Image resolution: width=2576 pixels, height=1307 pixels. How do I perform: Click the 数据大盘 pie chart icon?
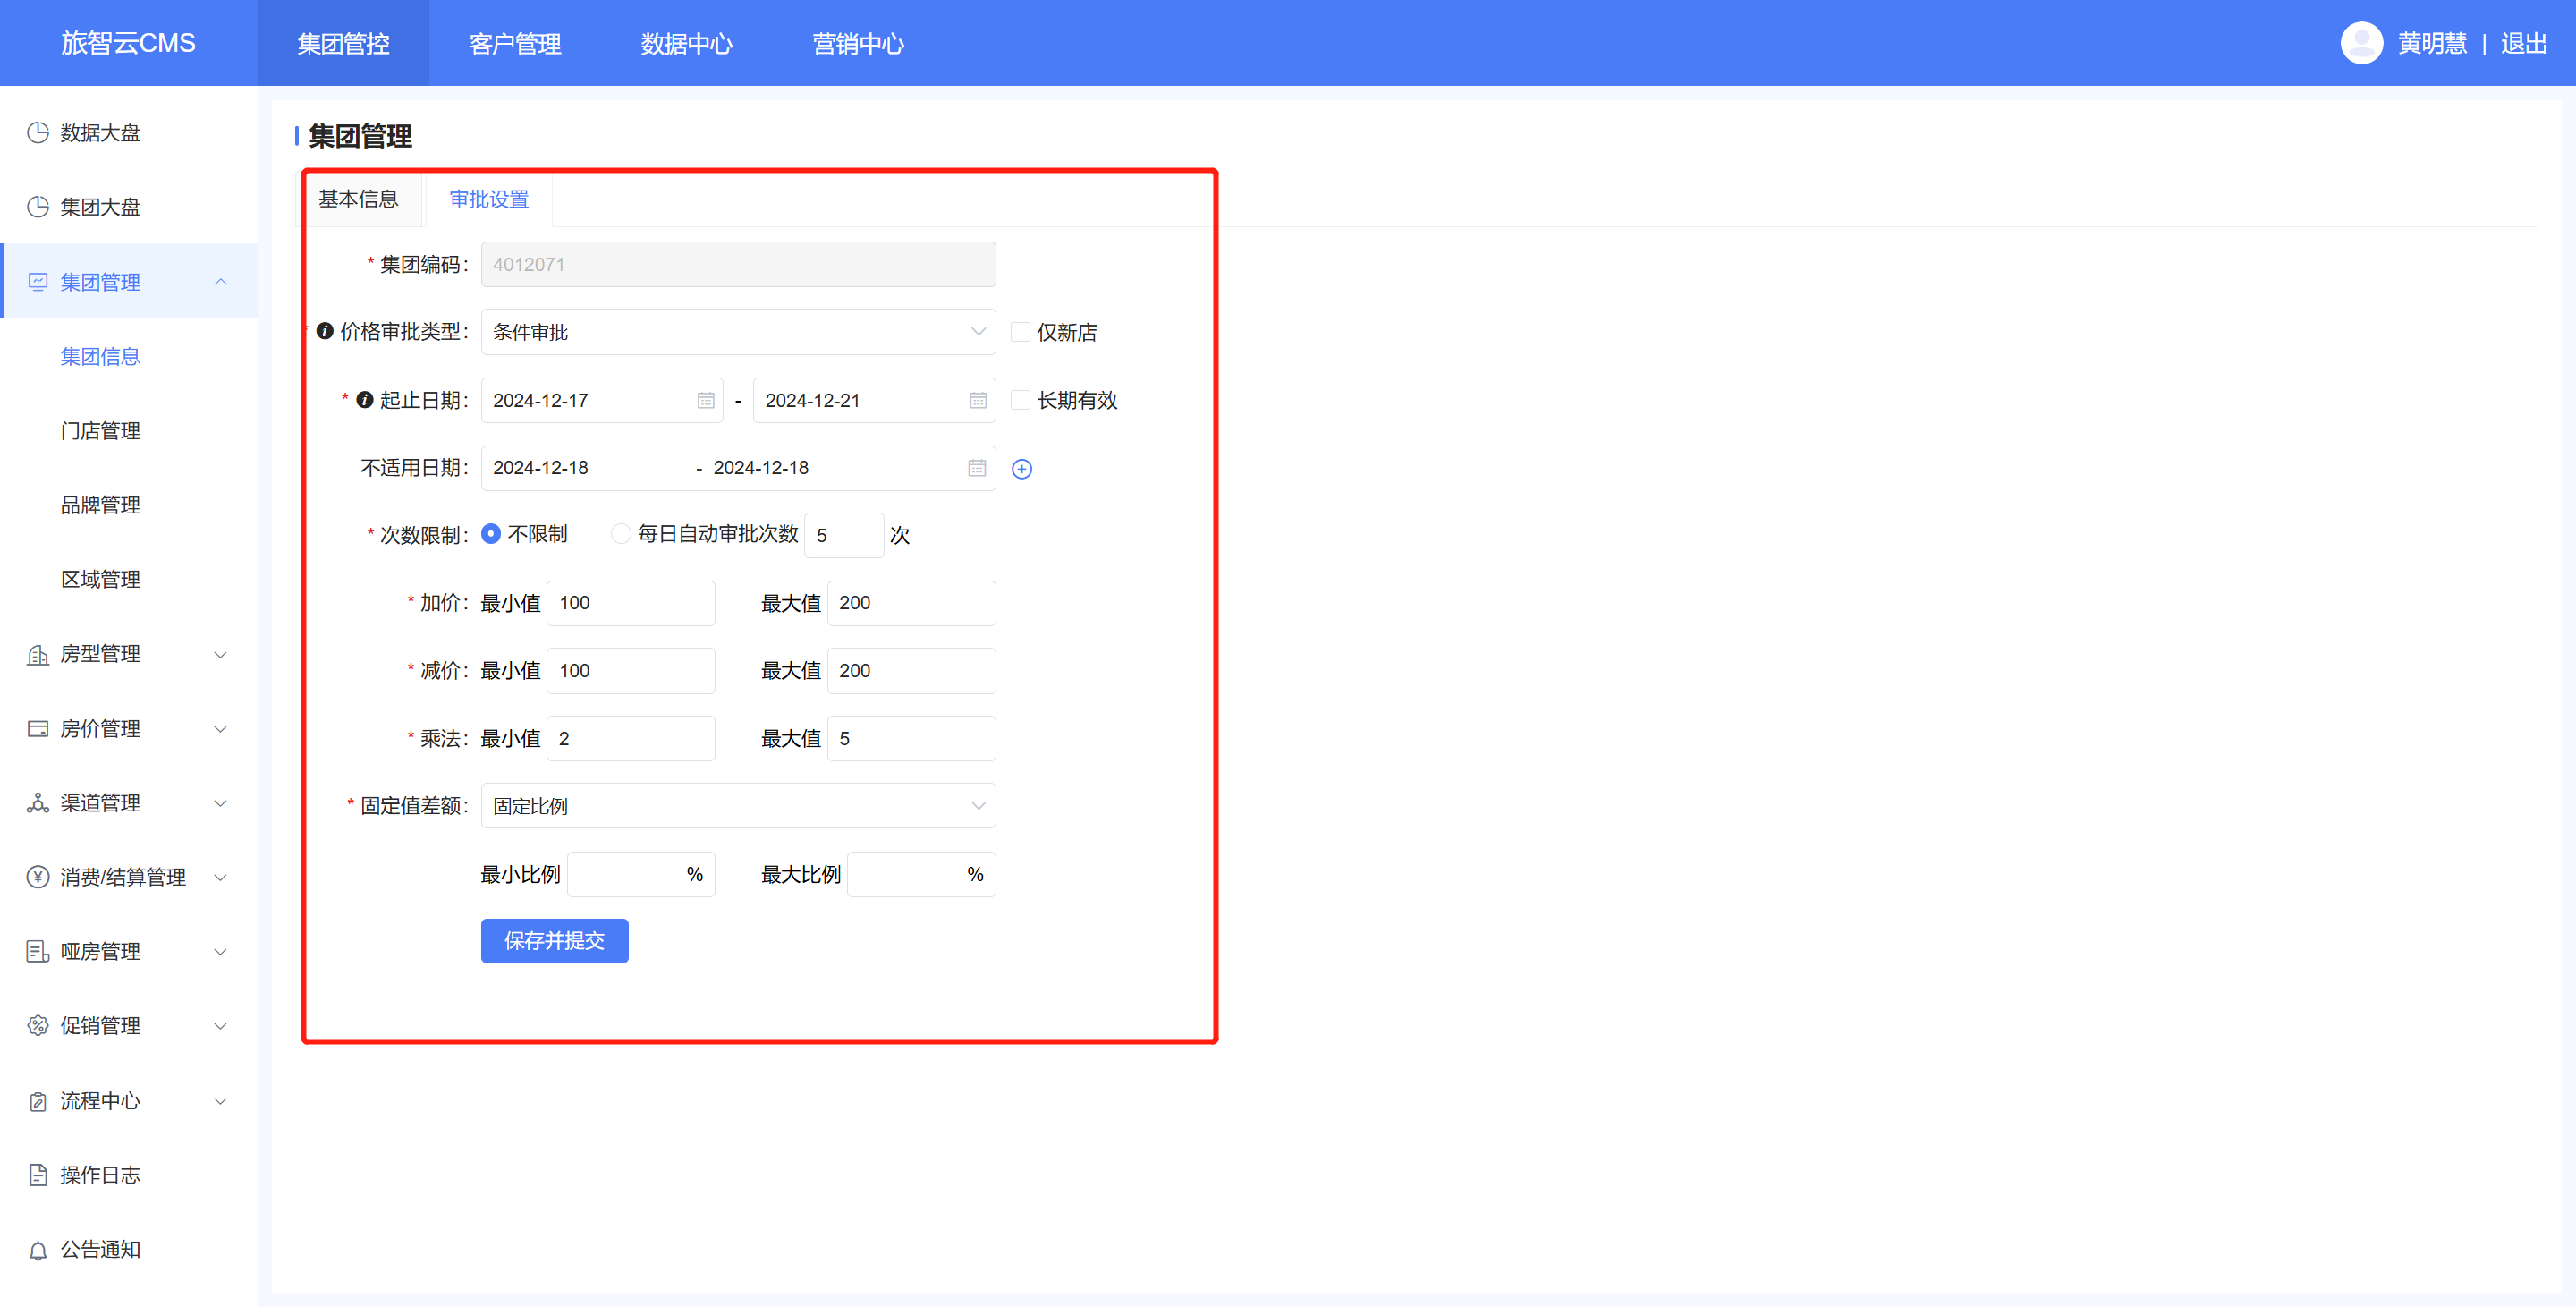click(38, 133)
